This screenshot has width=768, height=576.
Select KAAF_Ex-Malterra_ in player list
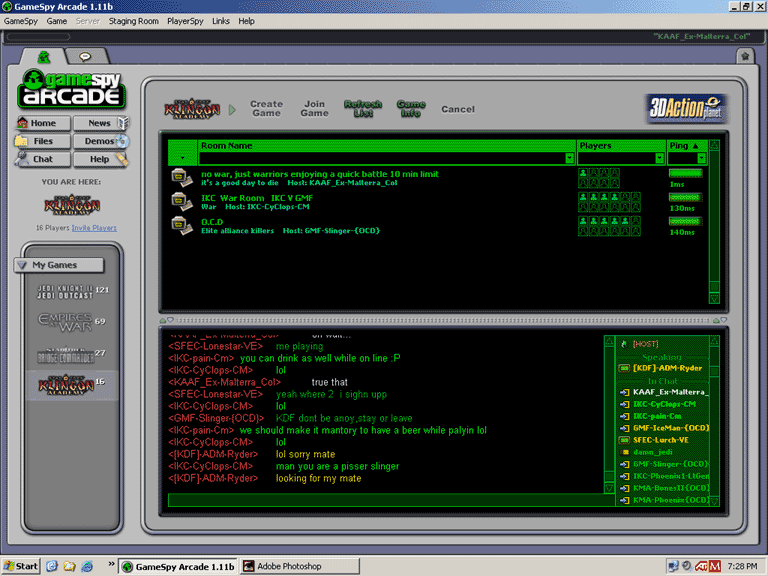[x=671, y=392]
